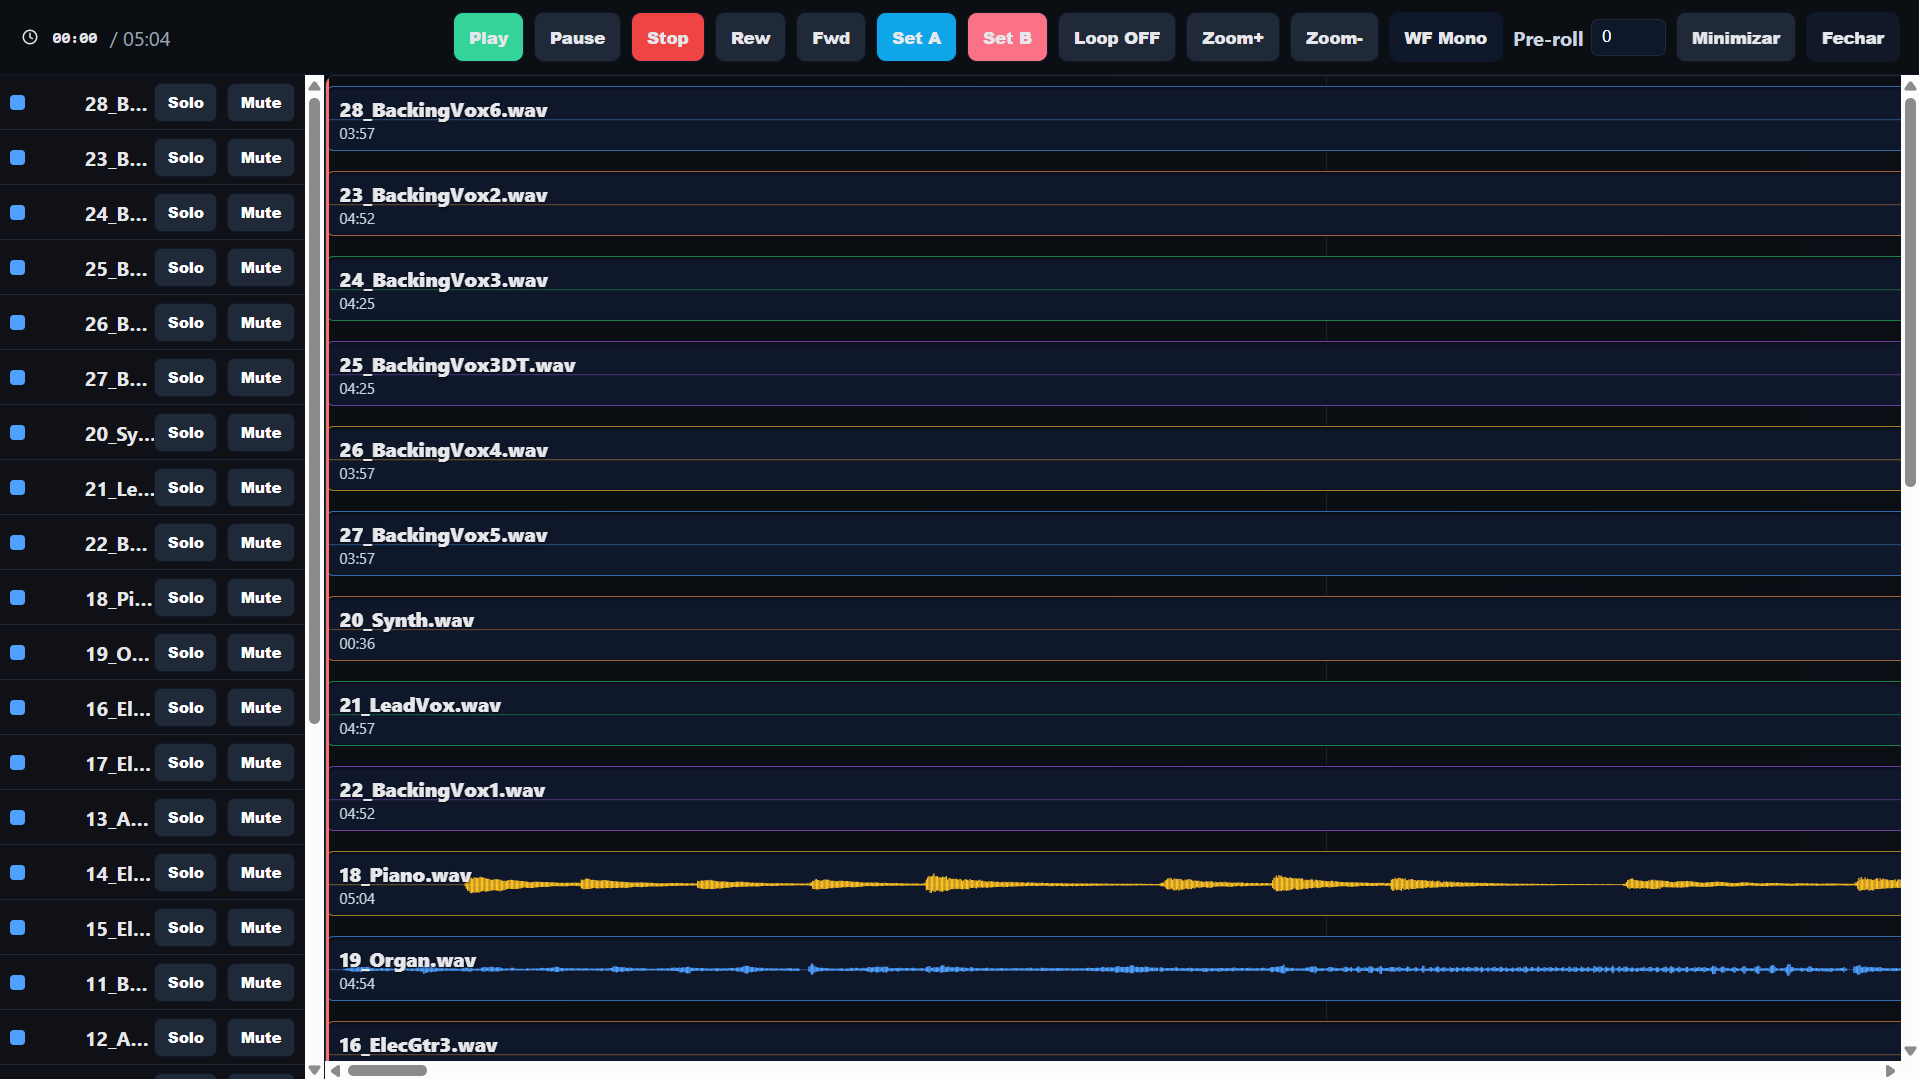1919x1079 pixels.
Task: Mute the 25_B... track
Action: 261,268
